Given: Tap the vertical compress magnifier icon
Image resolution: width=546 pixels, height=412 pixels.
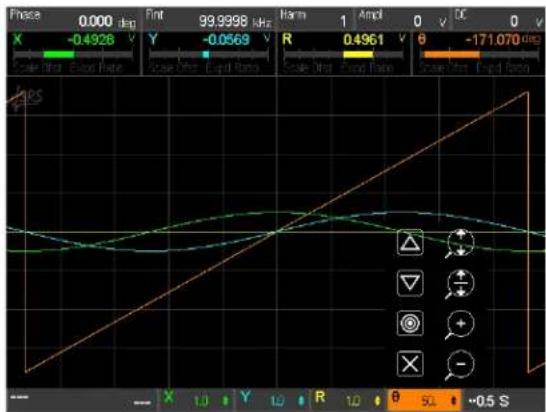Looking at the screenshot, I should pyautogui.click(x=460, y=284).
